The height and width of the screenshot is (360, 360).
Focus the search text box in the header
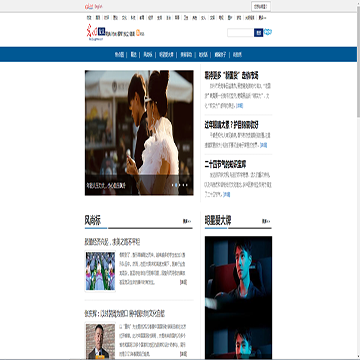click(240, 33)
